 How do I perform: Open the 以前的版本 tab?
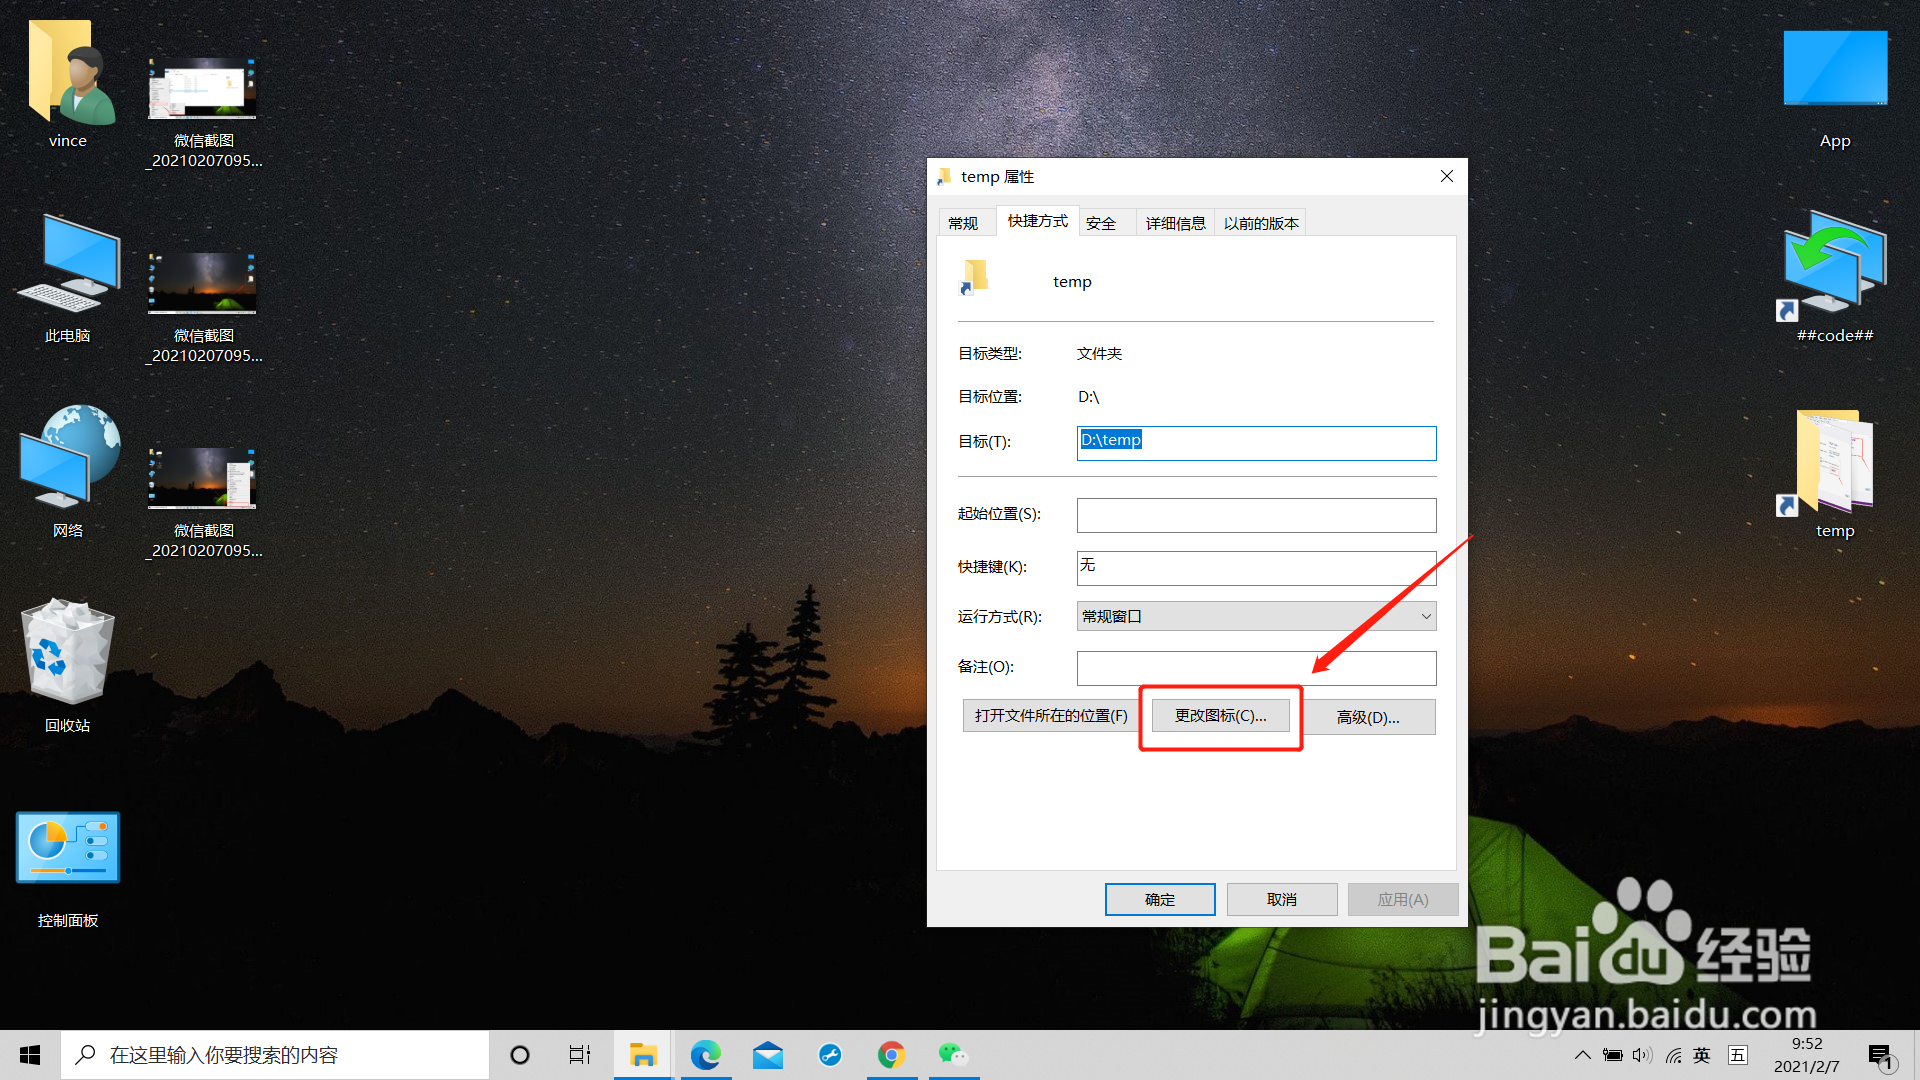tap(1260, 223)
